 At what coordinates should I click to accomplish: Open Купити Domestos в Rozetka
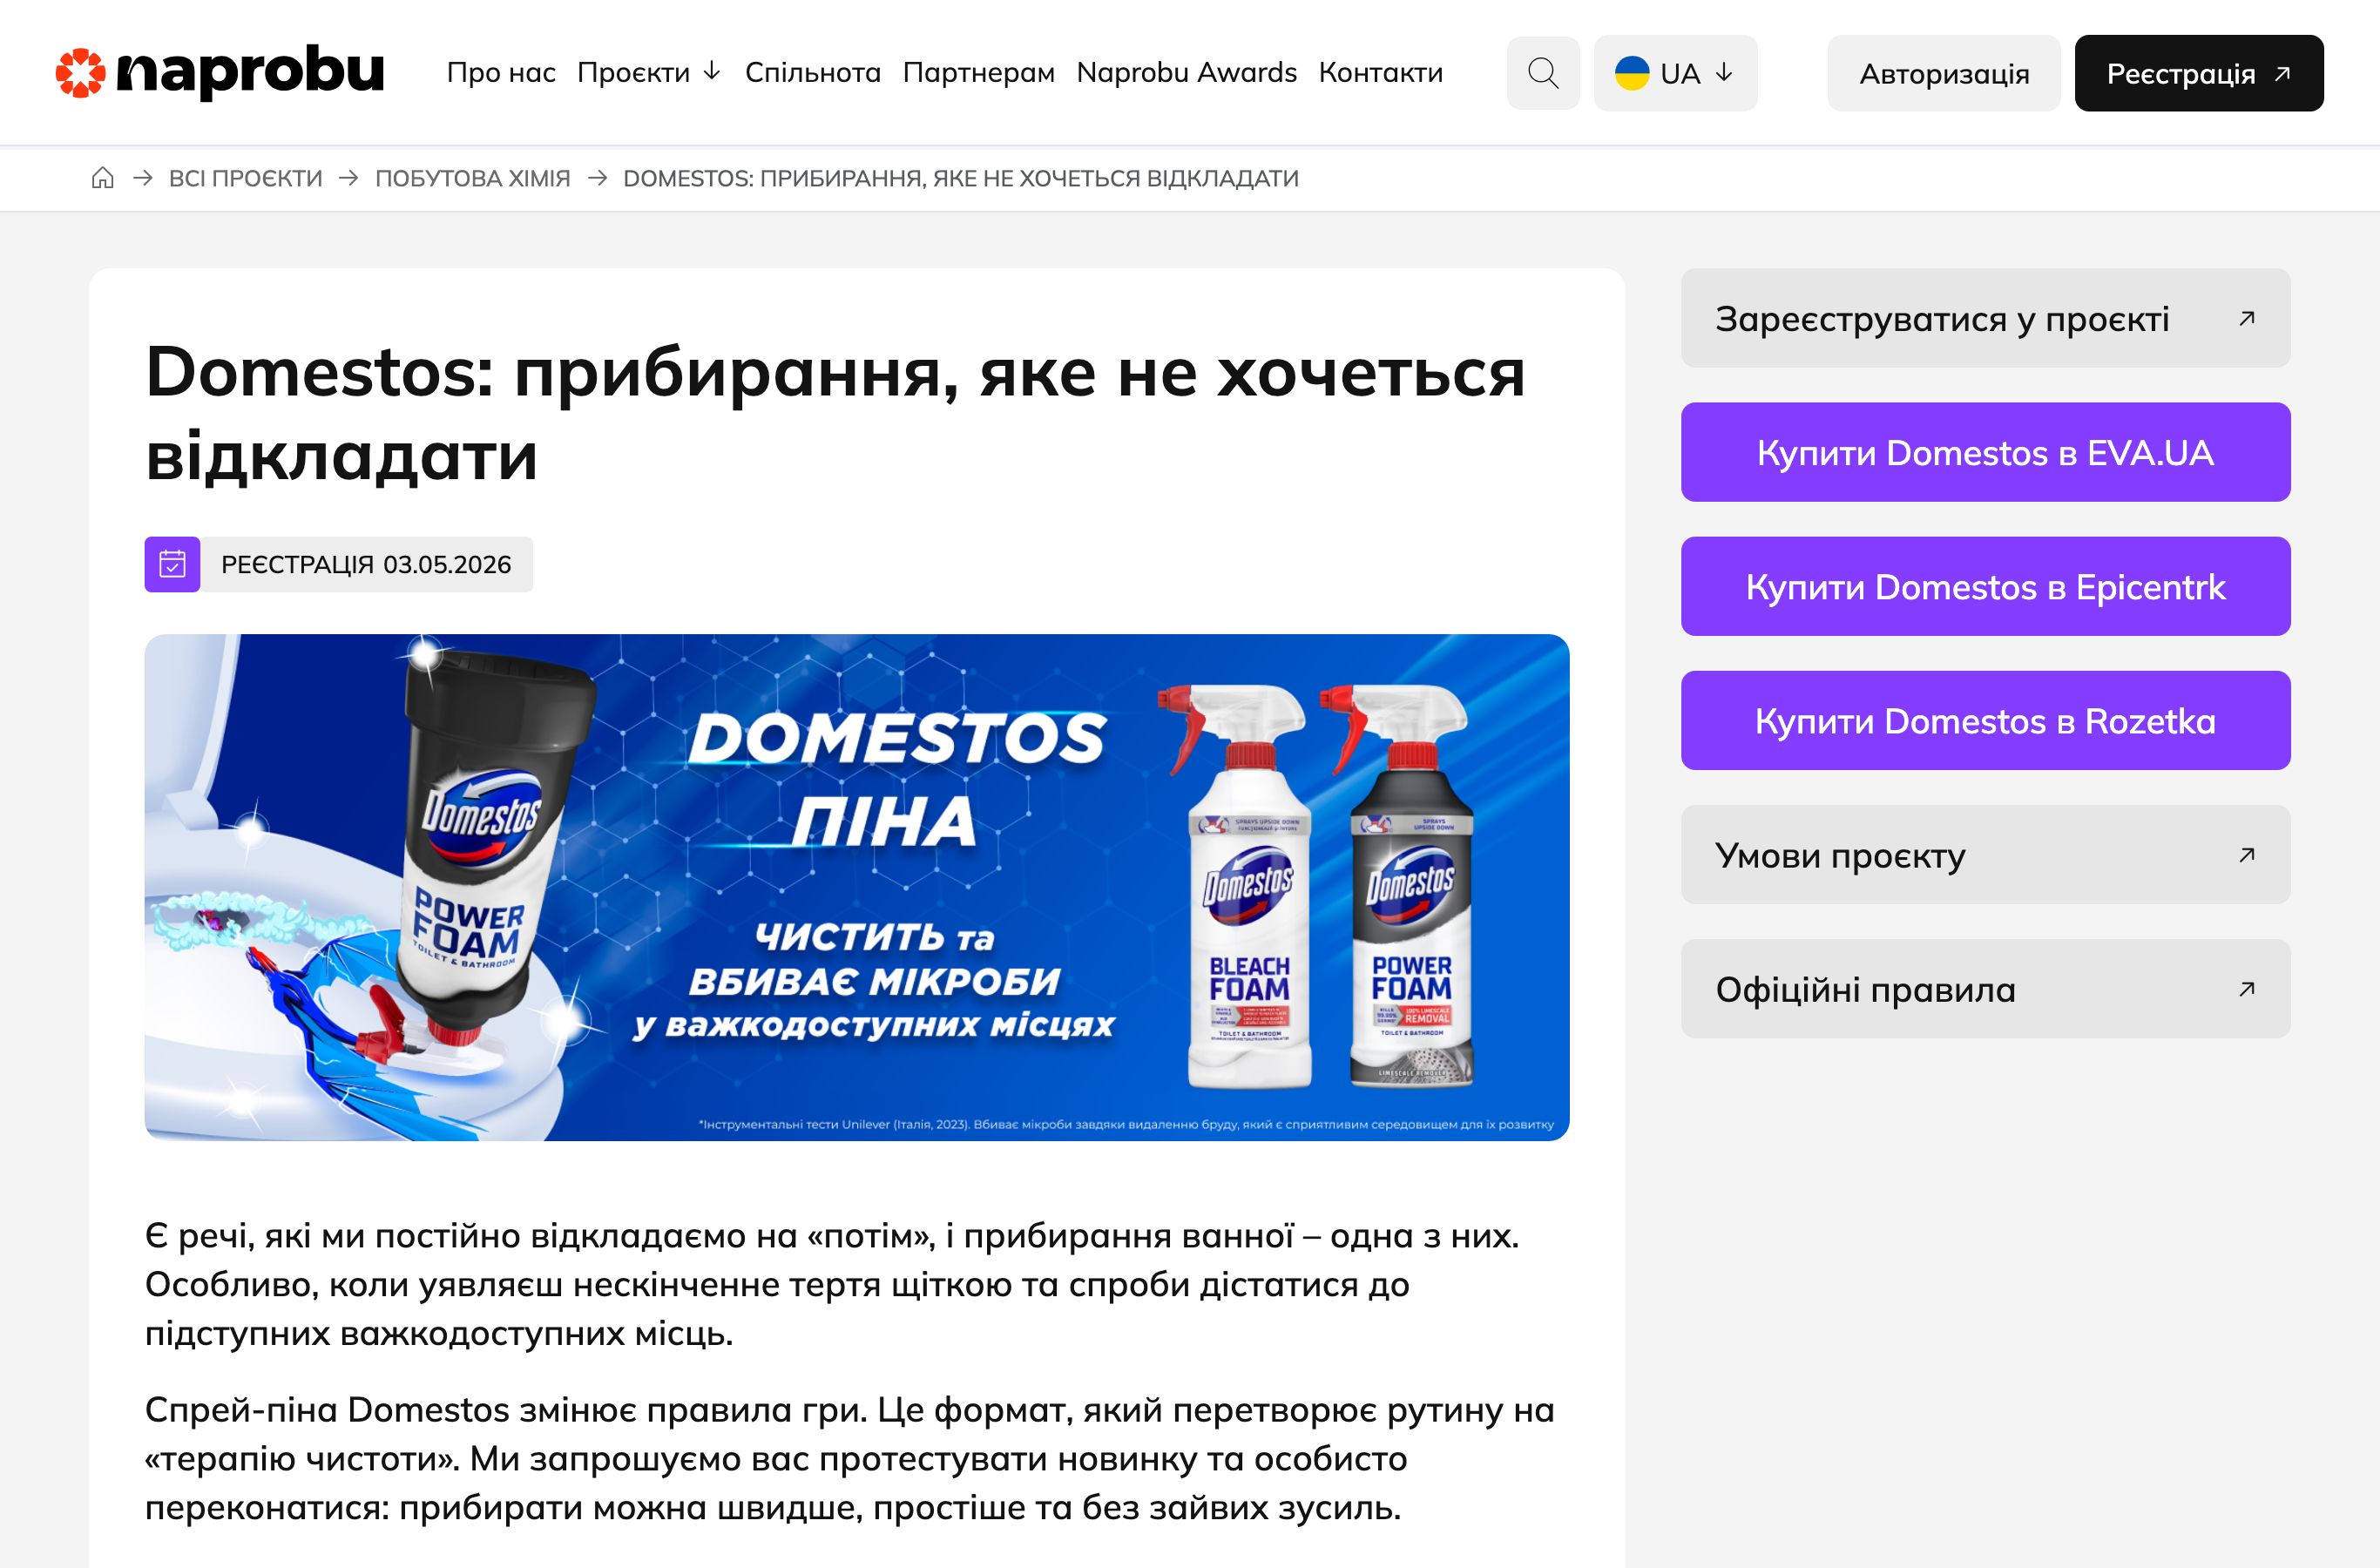click(1985, 720)
